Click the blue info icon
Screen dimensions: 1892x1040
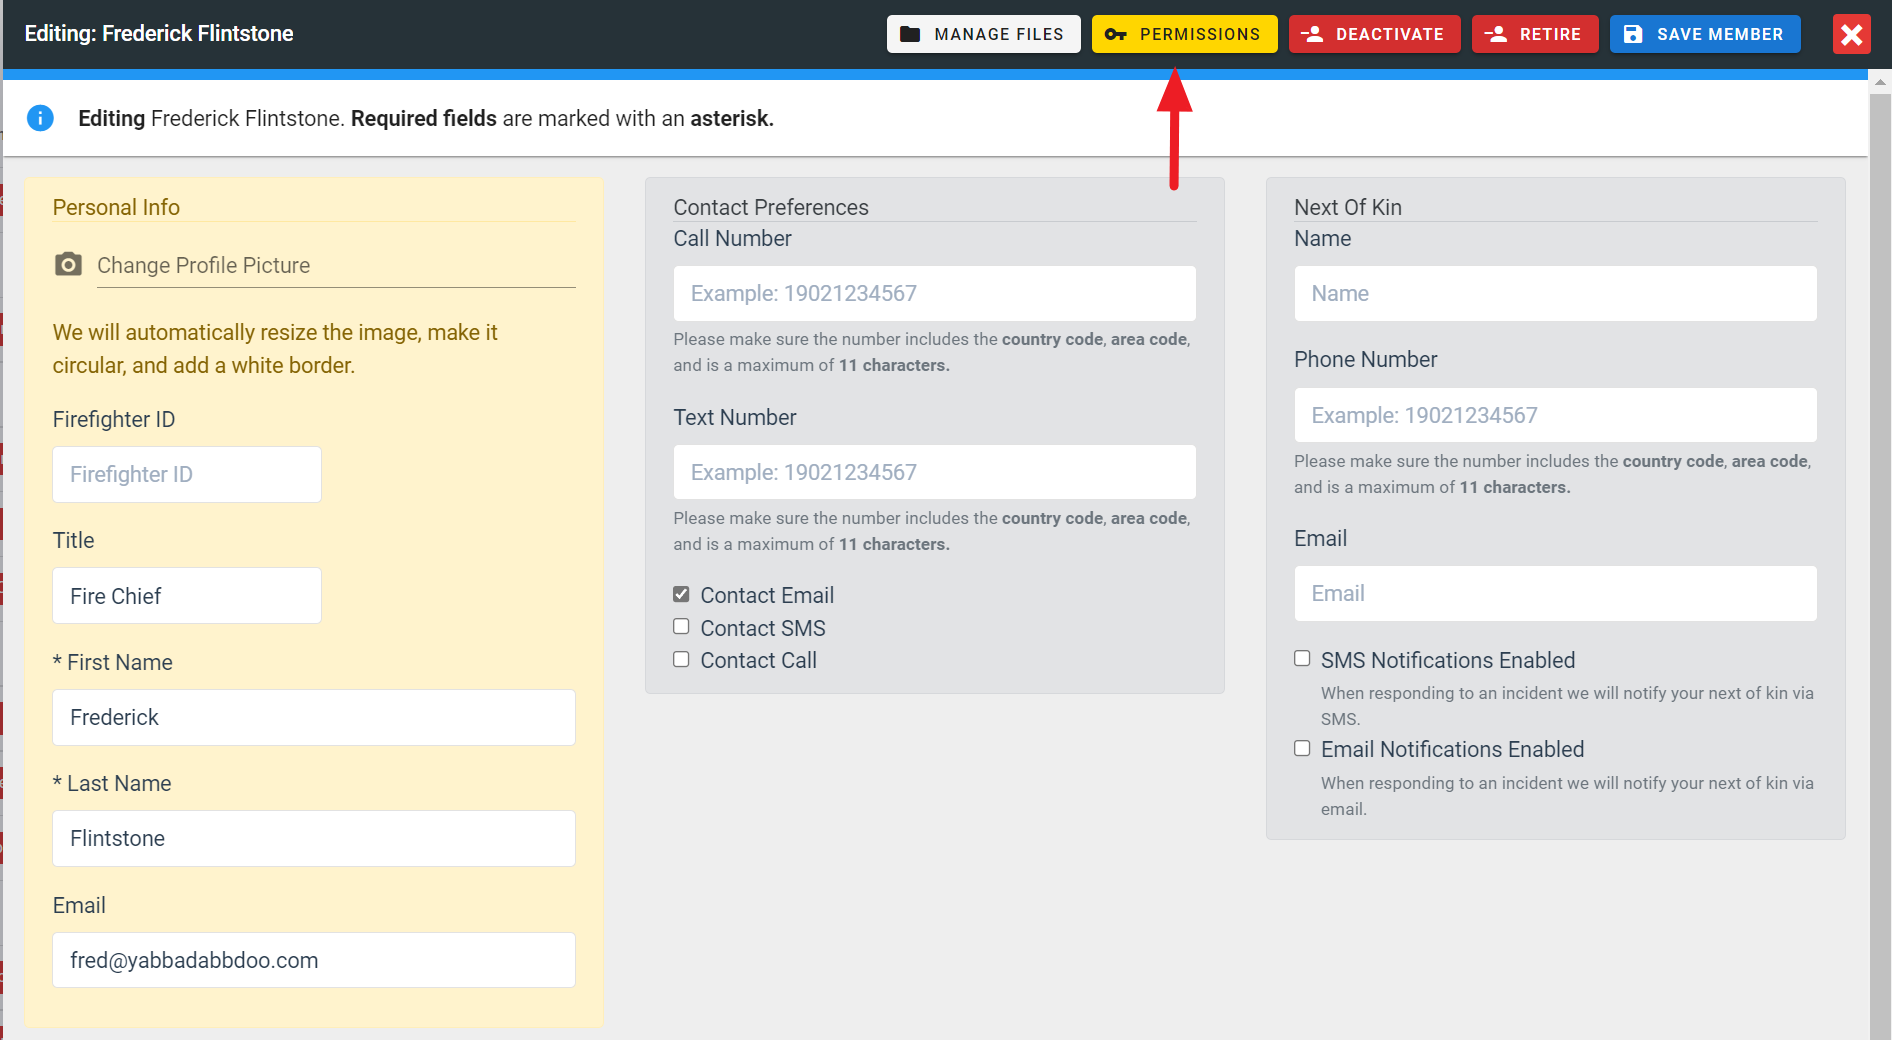(40, 118)
